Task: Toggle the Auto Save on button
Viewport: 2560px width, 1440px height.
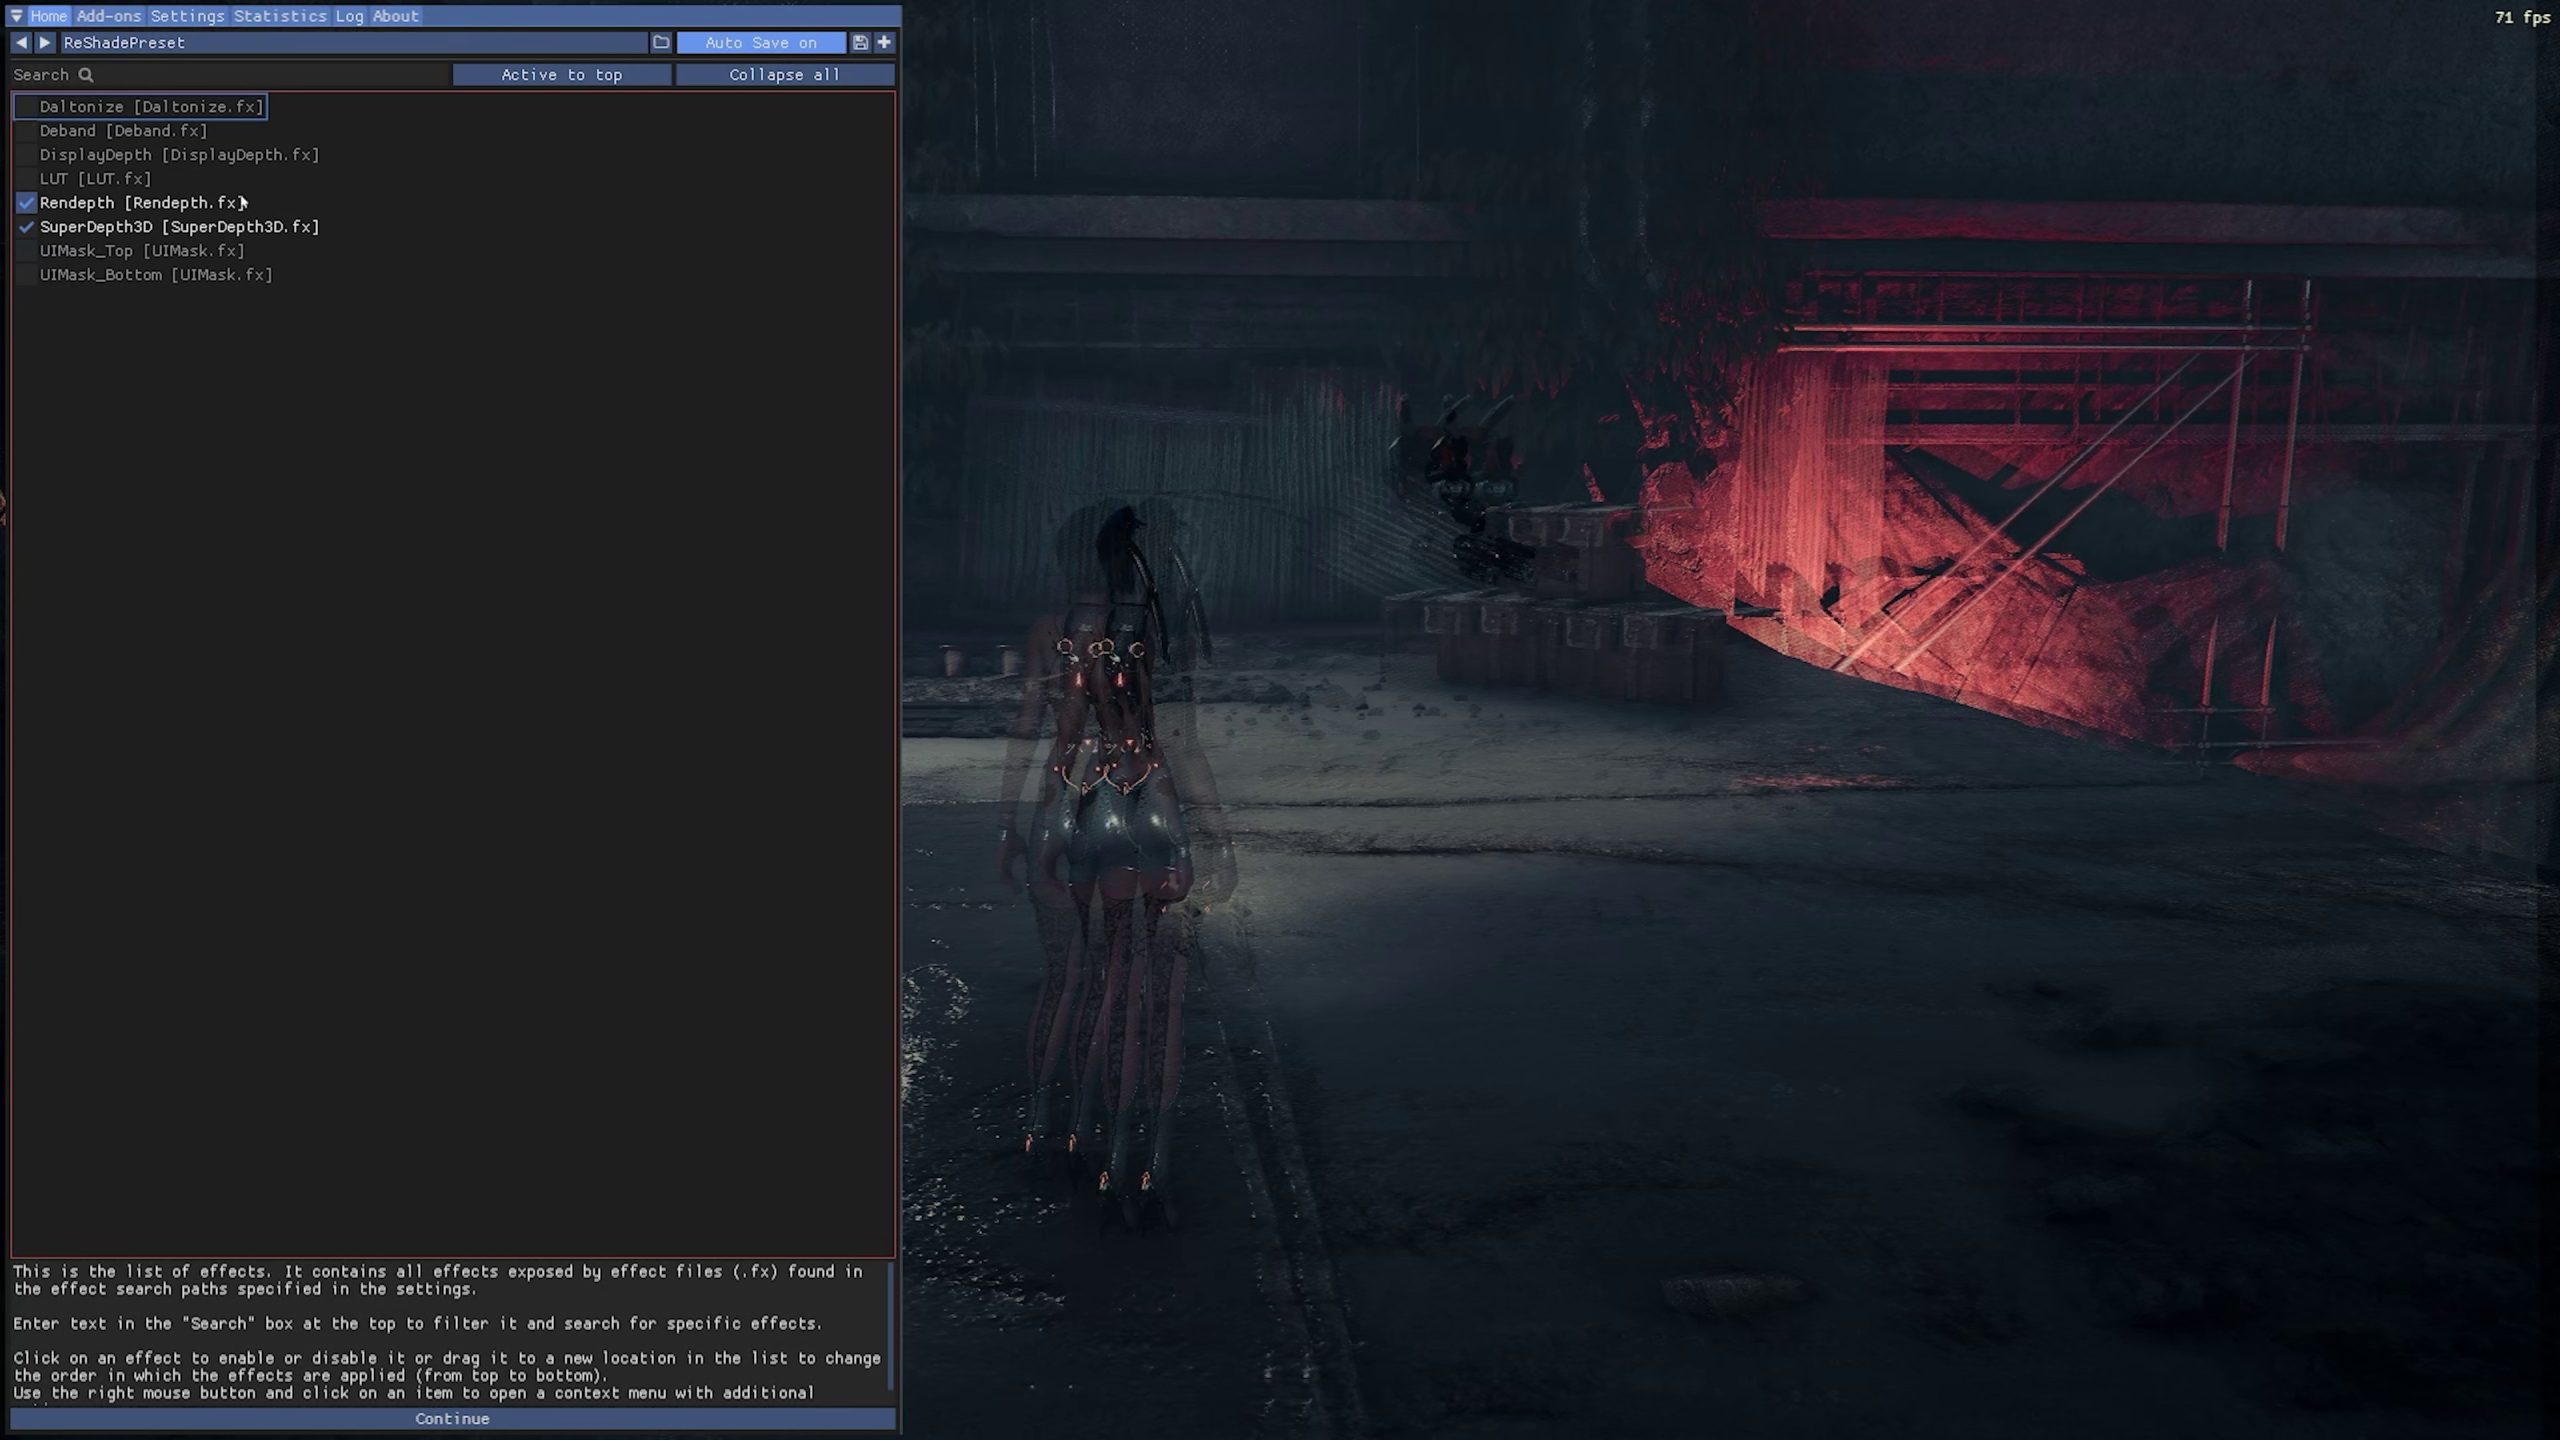Action: 760,42
